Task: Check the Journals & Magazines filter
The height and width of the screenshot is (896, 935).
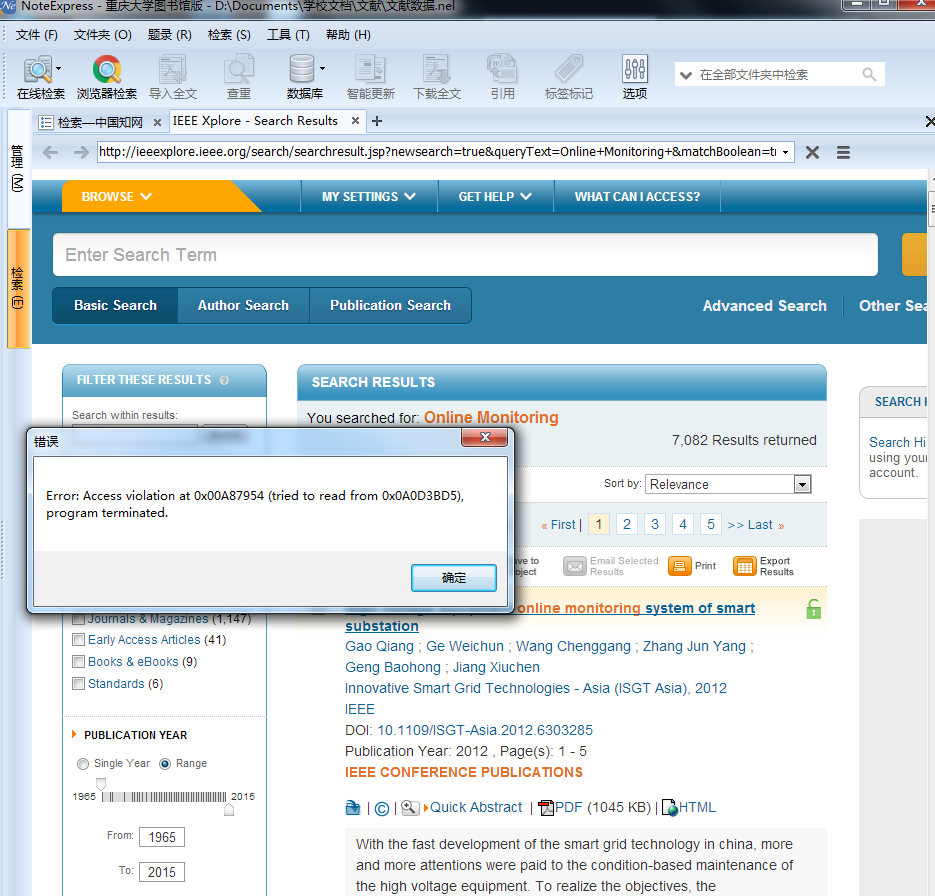Action: [x=78, y=619]
